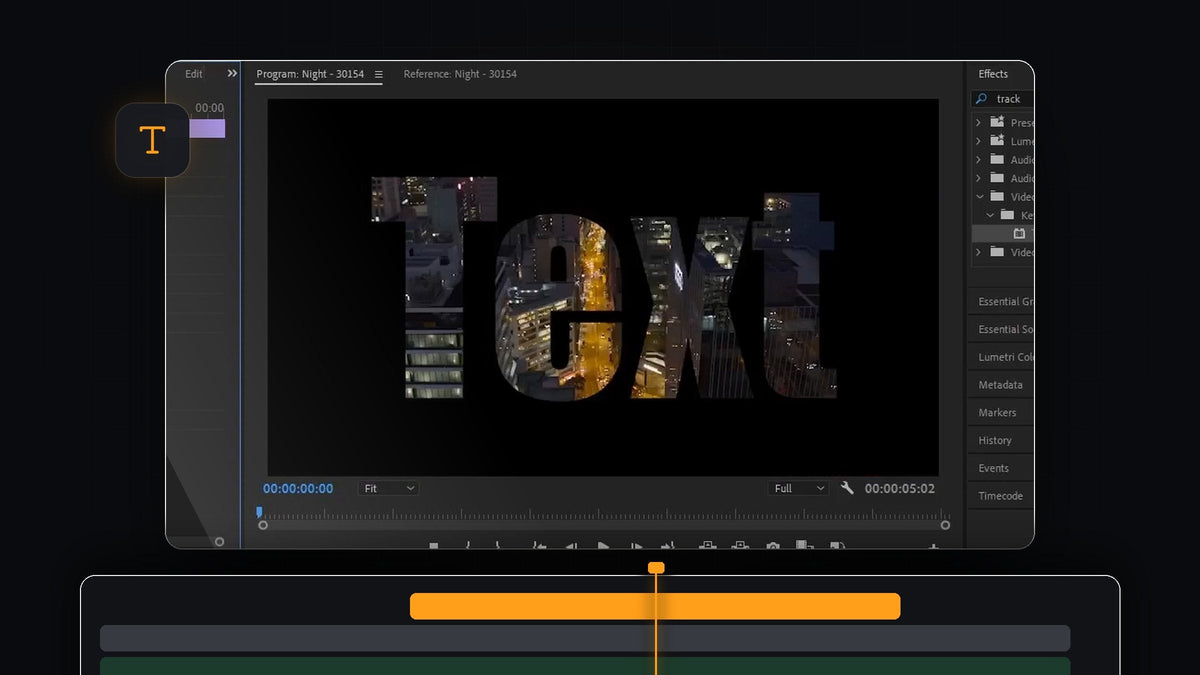The width and height of the screenshot is (1200, 675).
Task: Step forward one frame
Action: pyautogui.click(x=636, y=546)
